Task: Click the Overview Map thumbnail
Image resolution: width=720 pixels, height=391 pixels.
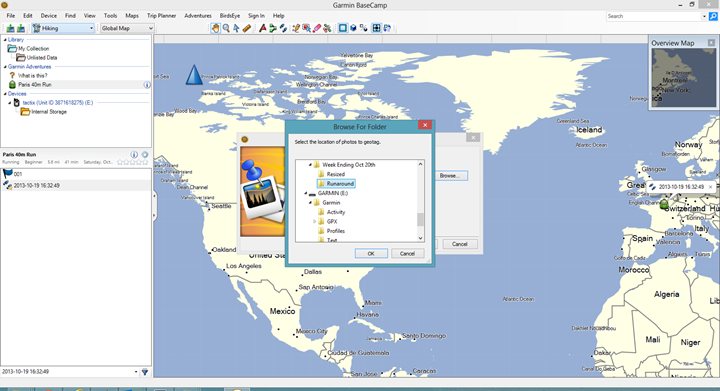Action: pos(683,78)
